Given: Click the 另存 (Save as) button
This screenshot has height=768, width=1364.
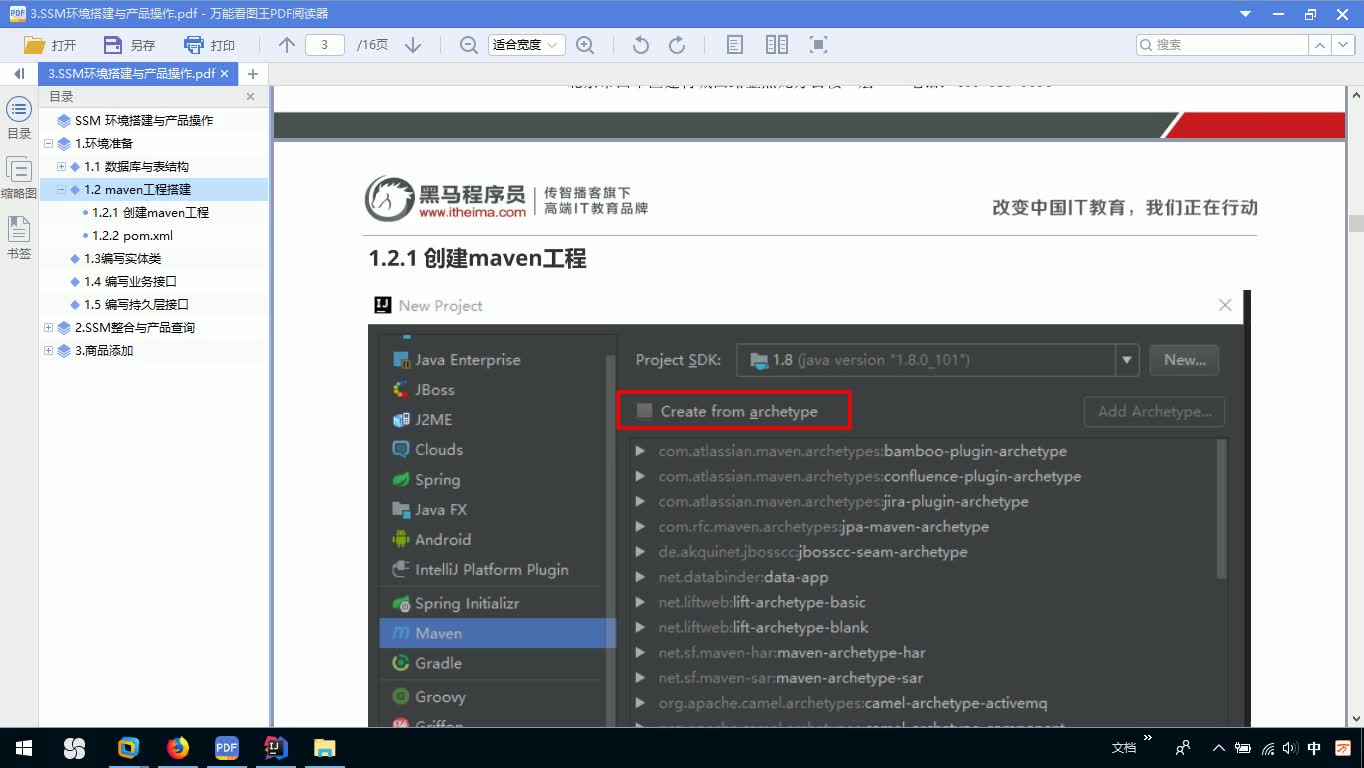Looking at the screenshot, I should pyautogui.click(x=130, y=45).
